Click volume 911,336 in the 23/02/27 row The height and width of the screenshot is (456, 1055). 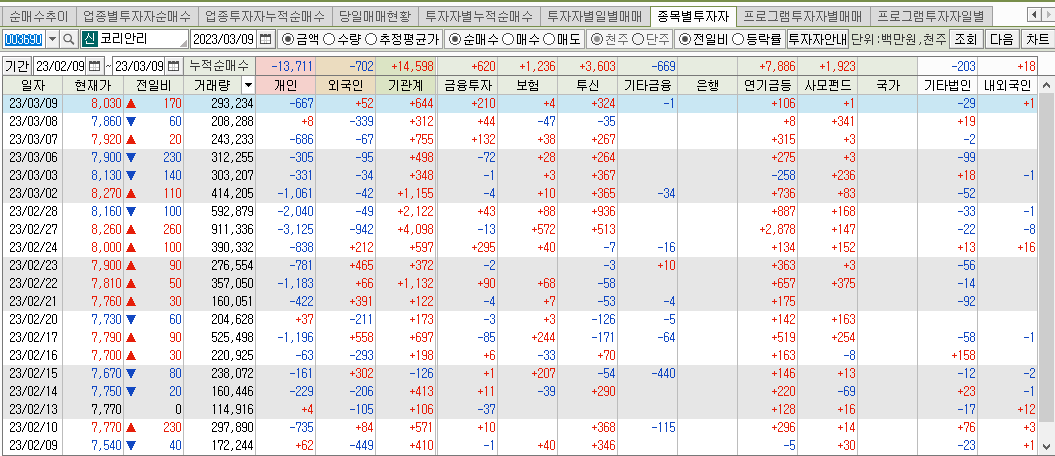point(230,228)
